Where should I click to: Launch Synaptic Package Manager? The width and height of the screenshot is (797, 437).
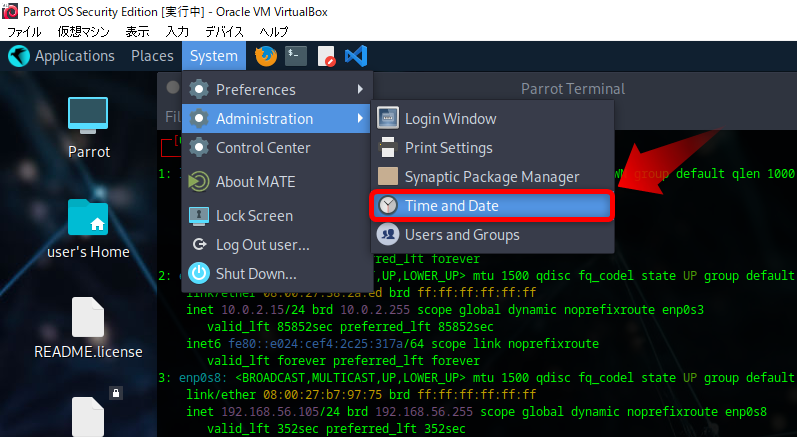tap(492, 176)
